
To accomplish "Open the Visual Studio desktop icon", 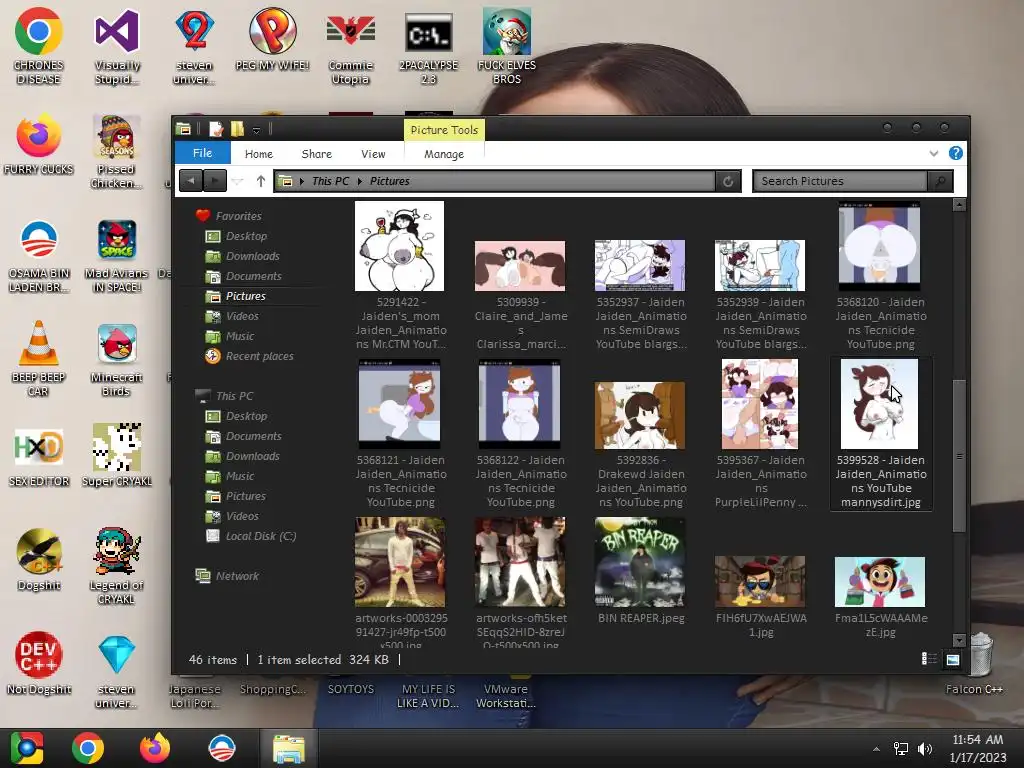I will tap(117, 46).
